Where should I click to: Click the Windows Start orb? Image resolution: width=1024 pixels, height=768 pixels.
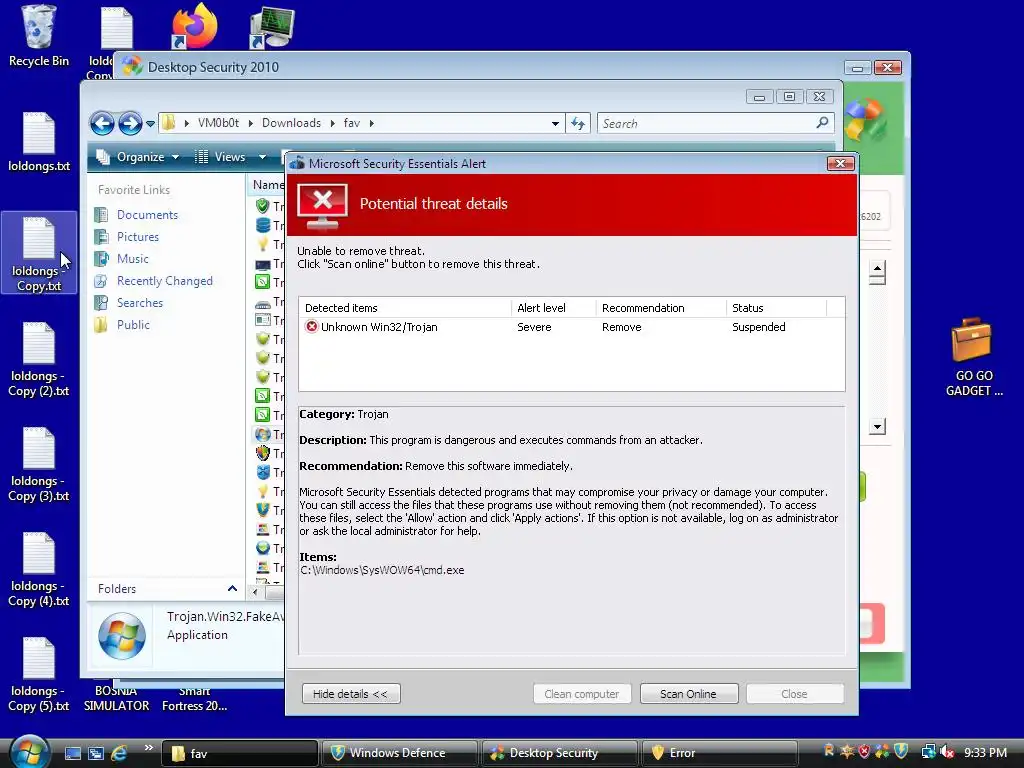[x=29, y=752]
